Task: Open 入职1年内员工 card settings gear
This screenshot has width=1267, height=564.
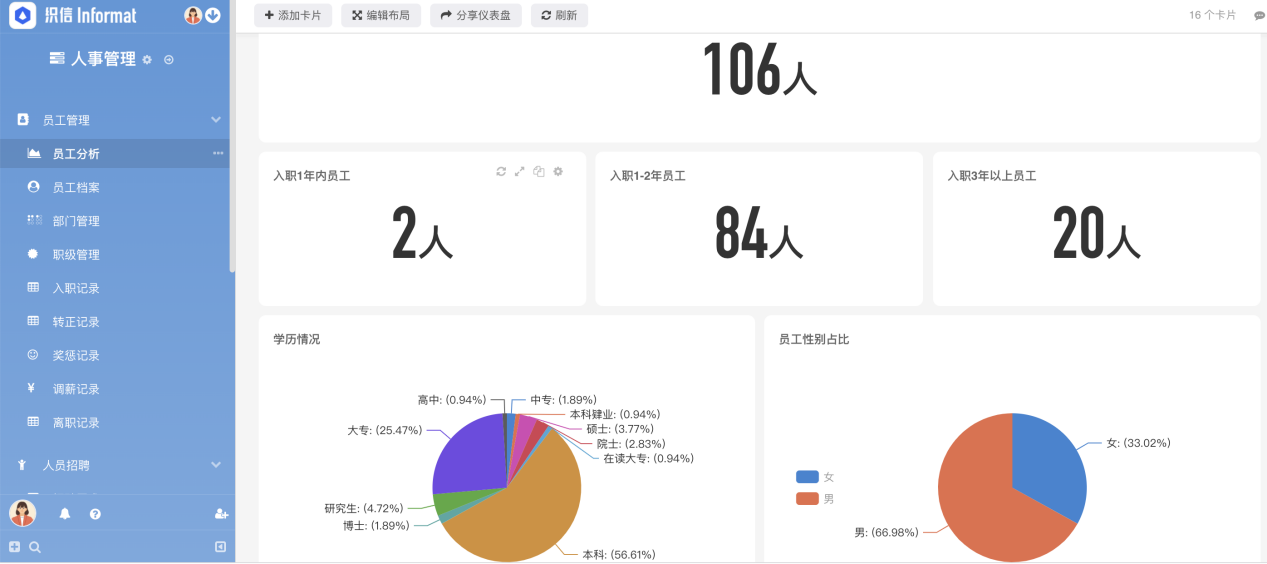Action: tap(558, 172)
